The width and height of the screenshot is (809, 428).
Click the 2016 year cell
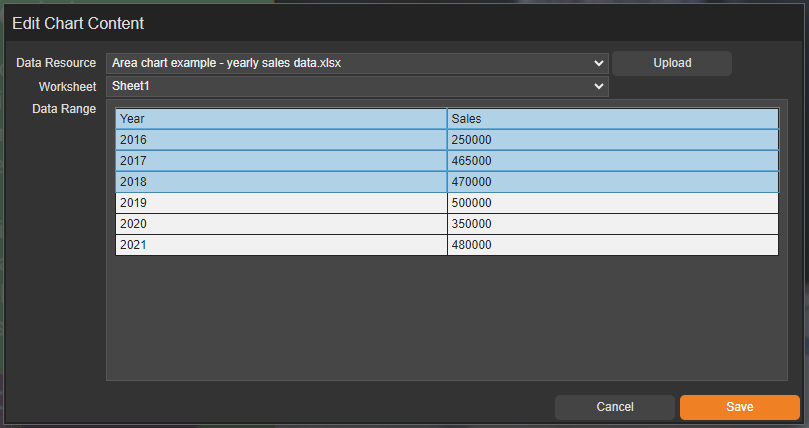tap(281, 140)
